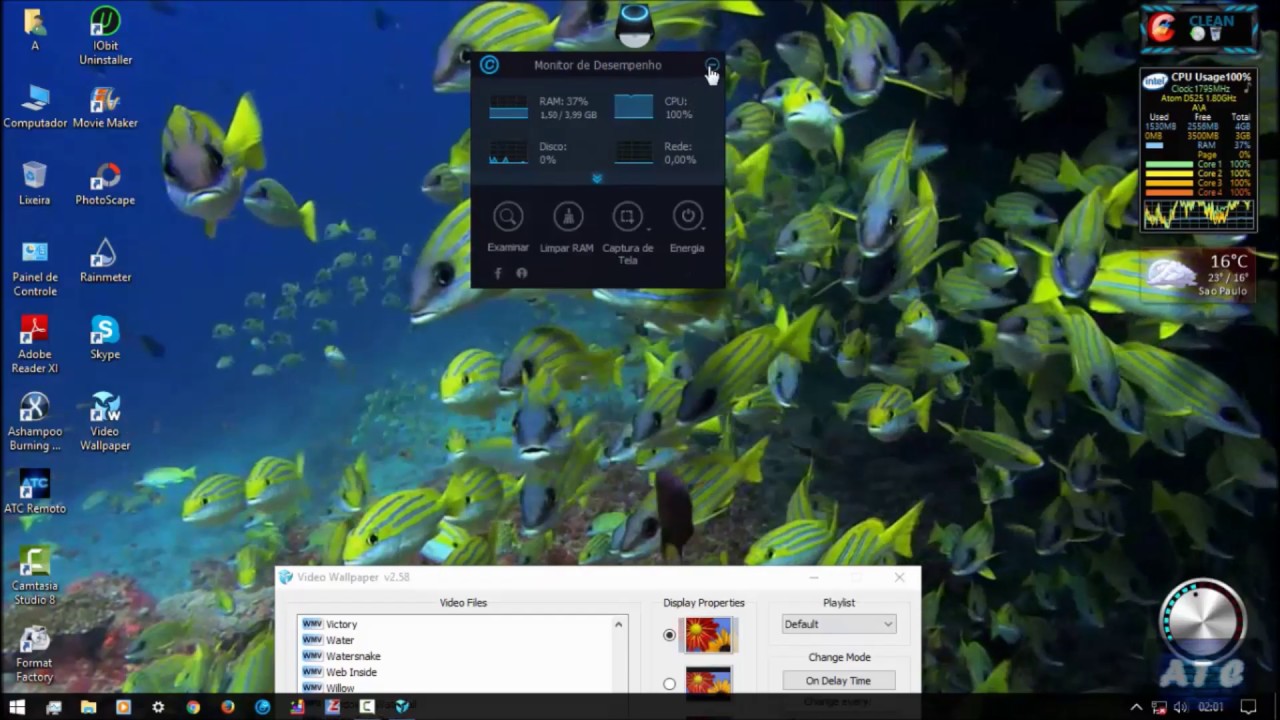Select the Lixeira recycle bin icon
The width and height of the screenshot is (1280, 720).
pyautogui.click(x=35, y=184)
